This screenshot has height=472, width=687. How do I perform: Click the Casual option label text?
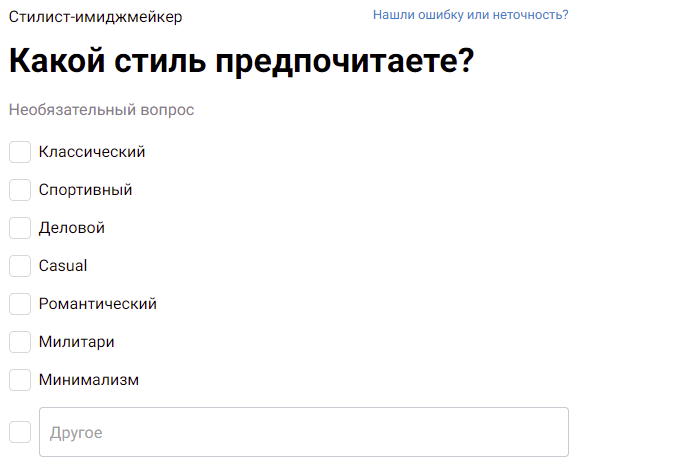pos(63,266)
